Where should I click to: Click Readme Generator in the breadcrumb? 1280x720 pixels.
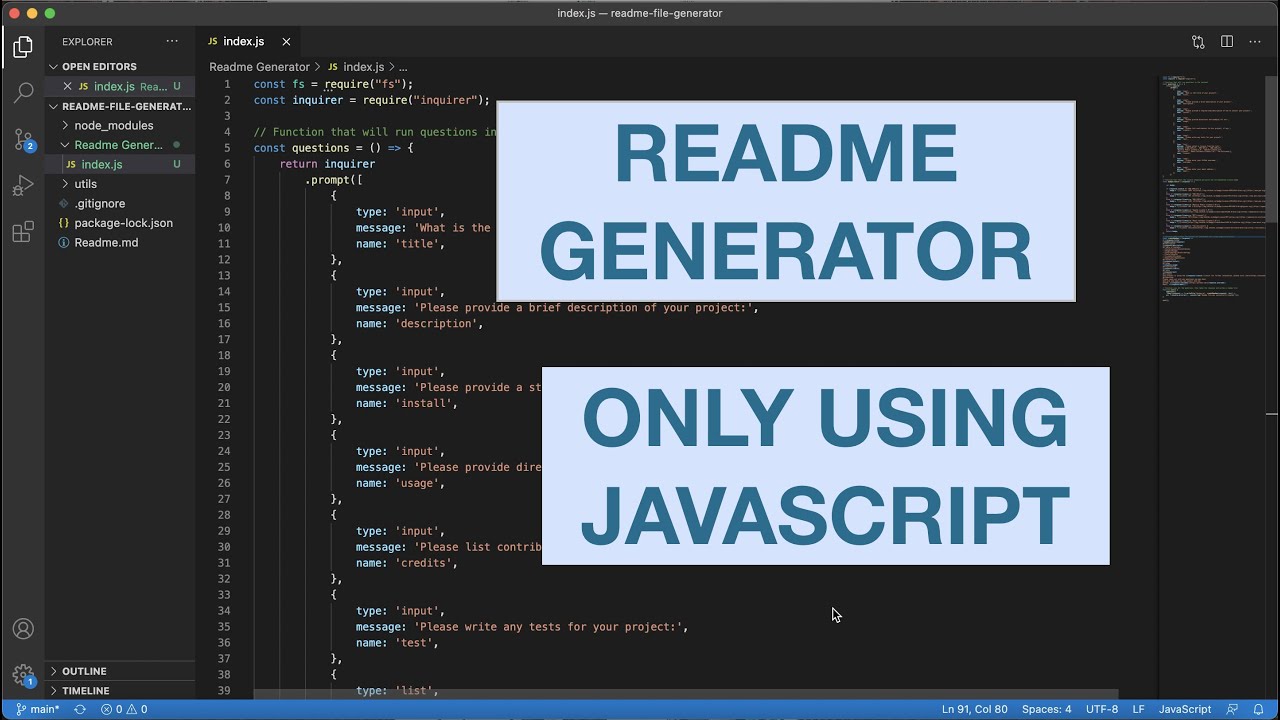(259, 67)
